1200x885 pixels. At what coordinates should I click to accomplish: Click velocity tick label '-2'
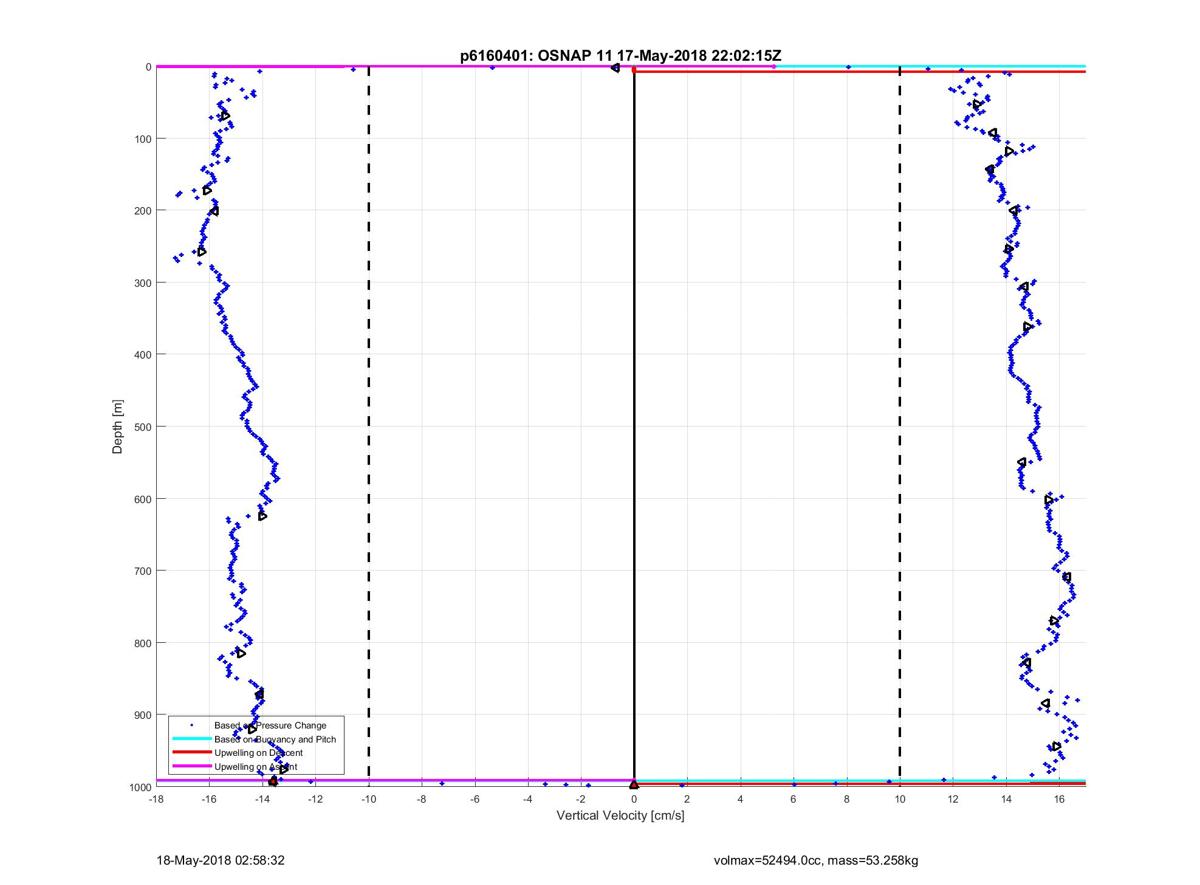[580, 799]
